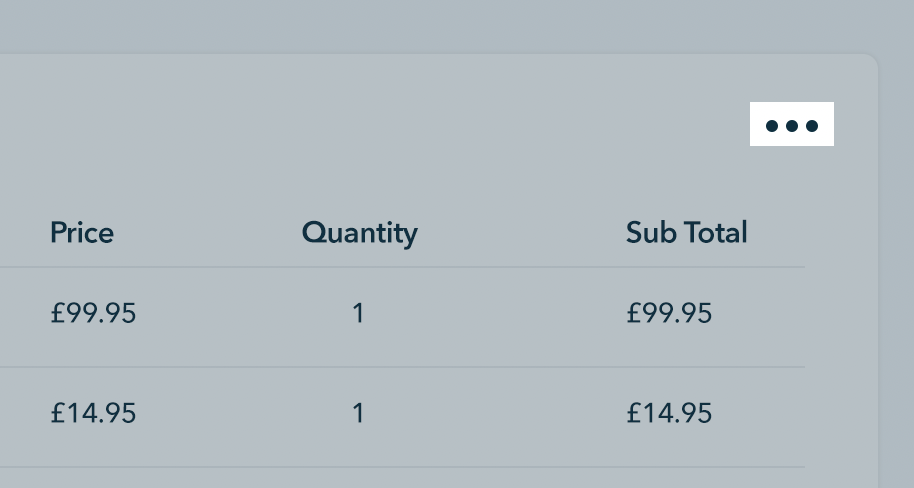This screenshot has height=488, width=914.
Task: Click the divider line beneath the column headers
Action: [400, 267]
